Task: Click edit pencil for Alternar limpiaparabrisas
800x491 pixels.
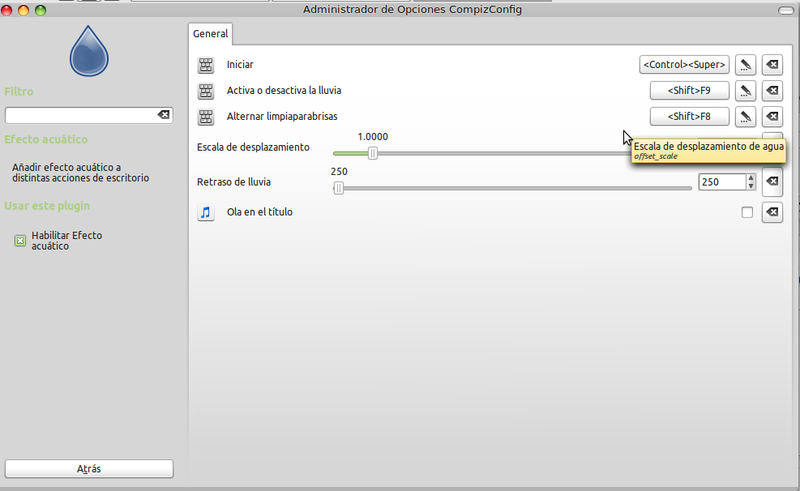Action: [x=745, y=117]
